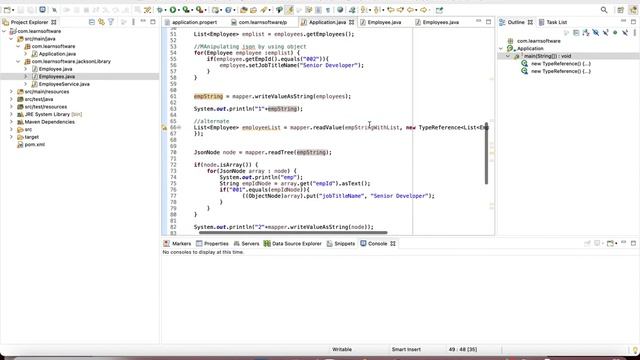Image resolution: width=640 pixels, height=360 pixels.
Task: Click the Open Perspective icon
Action: 620,10
